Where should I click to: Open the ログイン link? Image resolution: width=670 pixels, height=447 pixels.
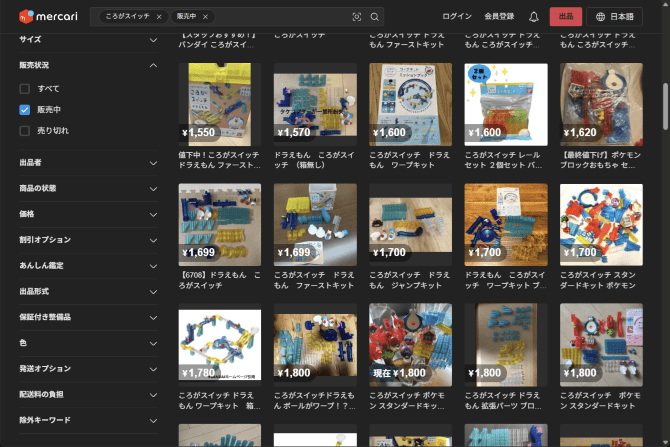click(x=457, y=17)
